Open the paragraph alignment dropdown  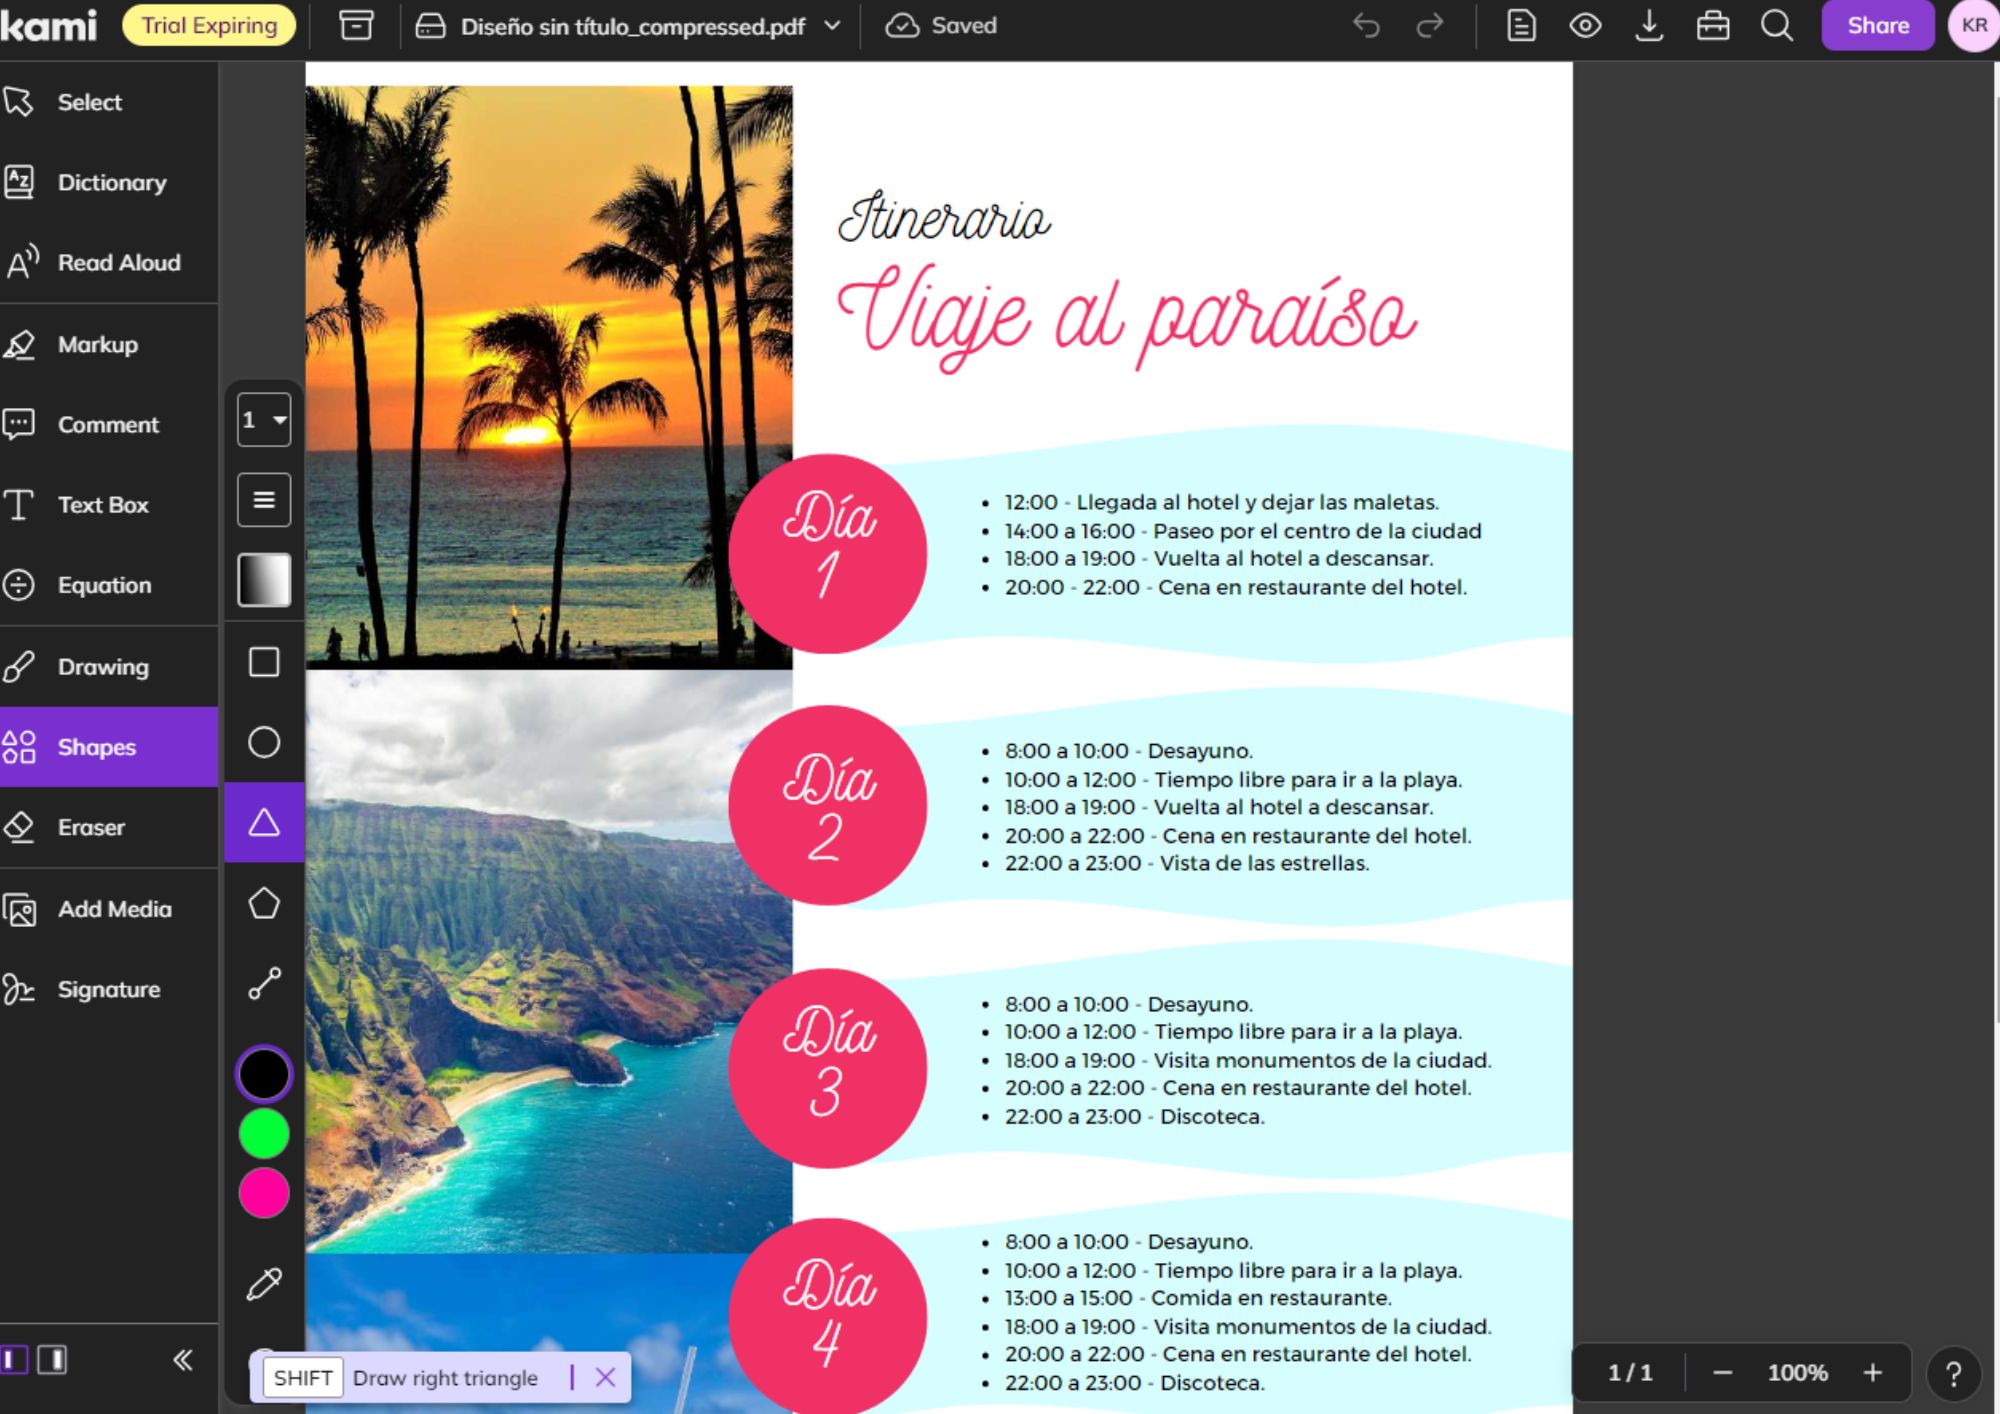coord(262,499)
